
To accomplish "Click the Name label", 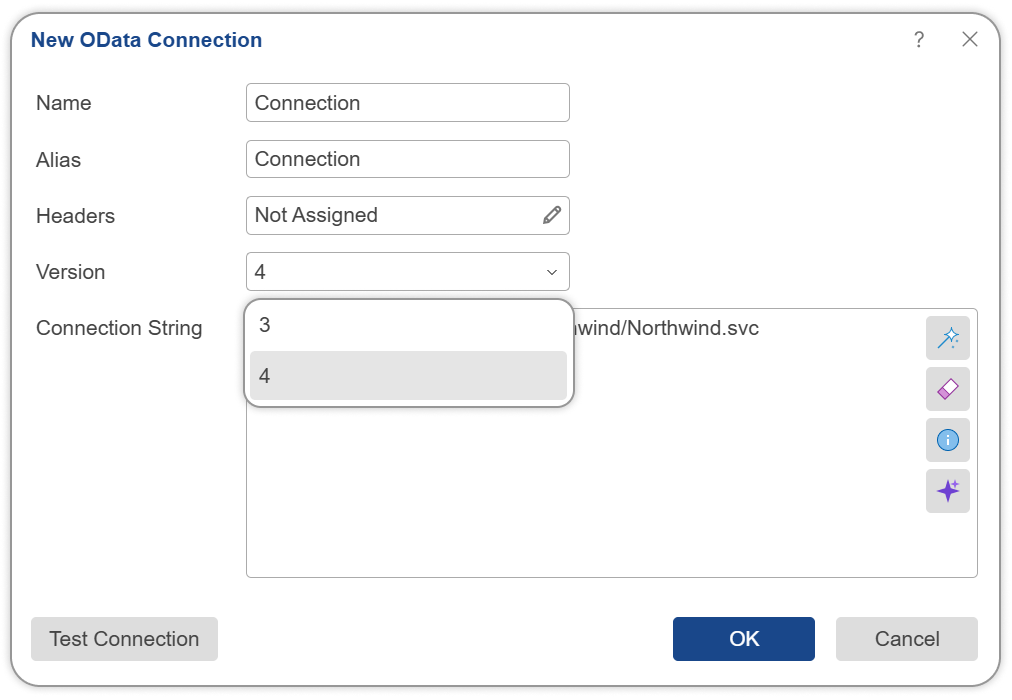I will (64, 103).
